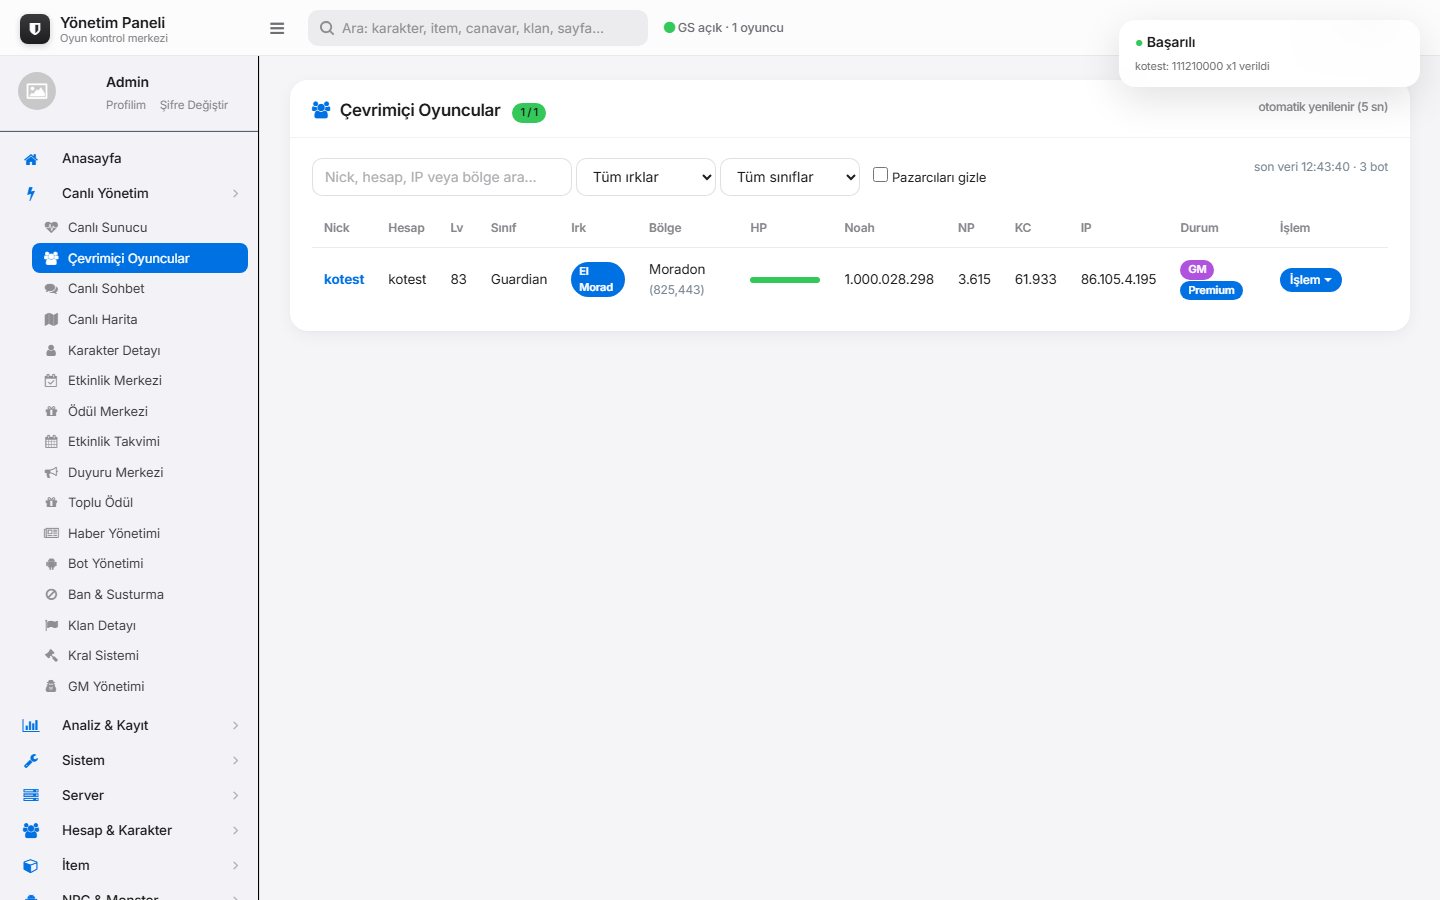This screenshot has width=1440, height=900.
Task: Click the Nick, hesap, IP filter field
Action: [442, 177]
